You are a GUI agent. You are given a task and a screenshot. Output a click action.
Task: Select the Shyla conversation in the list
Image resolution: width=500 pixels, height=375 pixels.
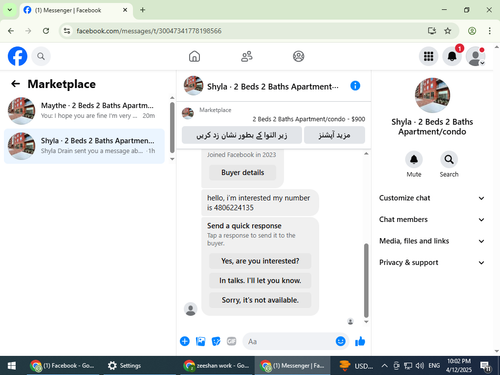84,146
